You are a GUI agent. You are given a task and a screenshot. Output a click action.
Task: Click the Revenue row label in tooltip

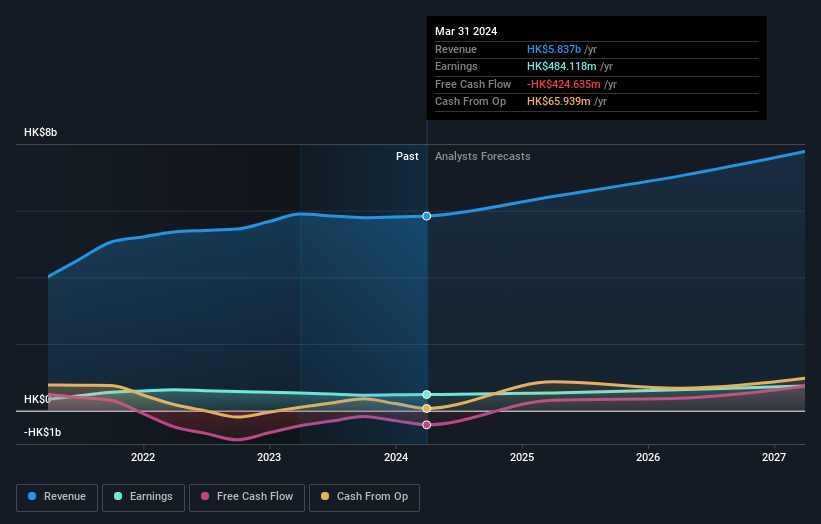[456, 49]
